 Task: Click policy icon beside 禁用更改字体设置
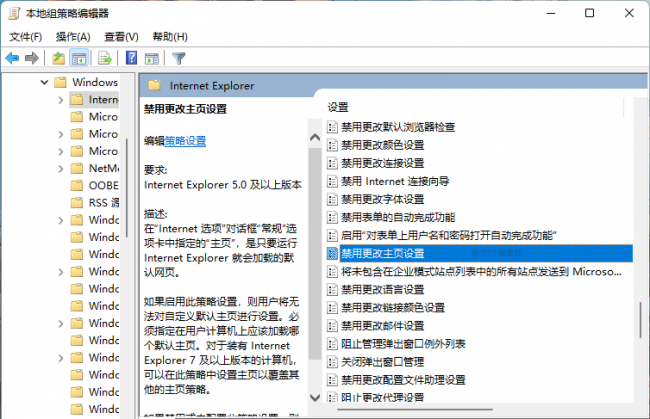pyautogui.click(x=332, y=199)
